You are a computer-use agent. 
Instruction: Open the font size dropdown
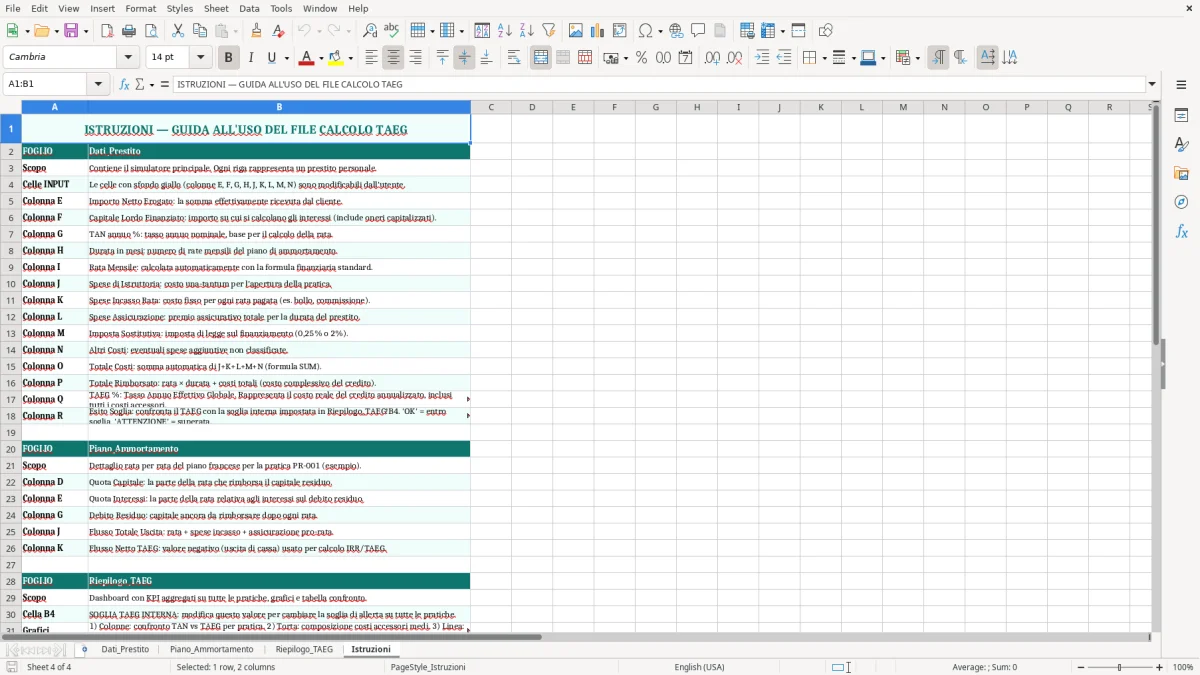(200, 58)
